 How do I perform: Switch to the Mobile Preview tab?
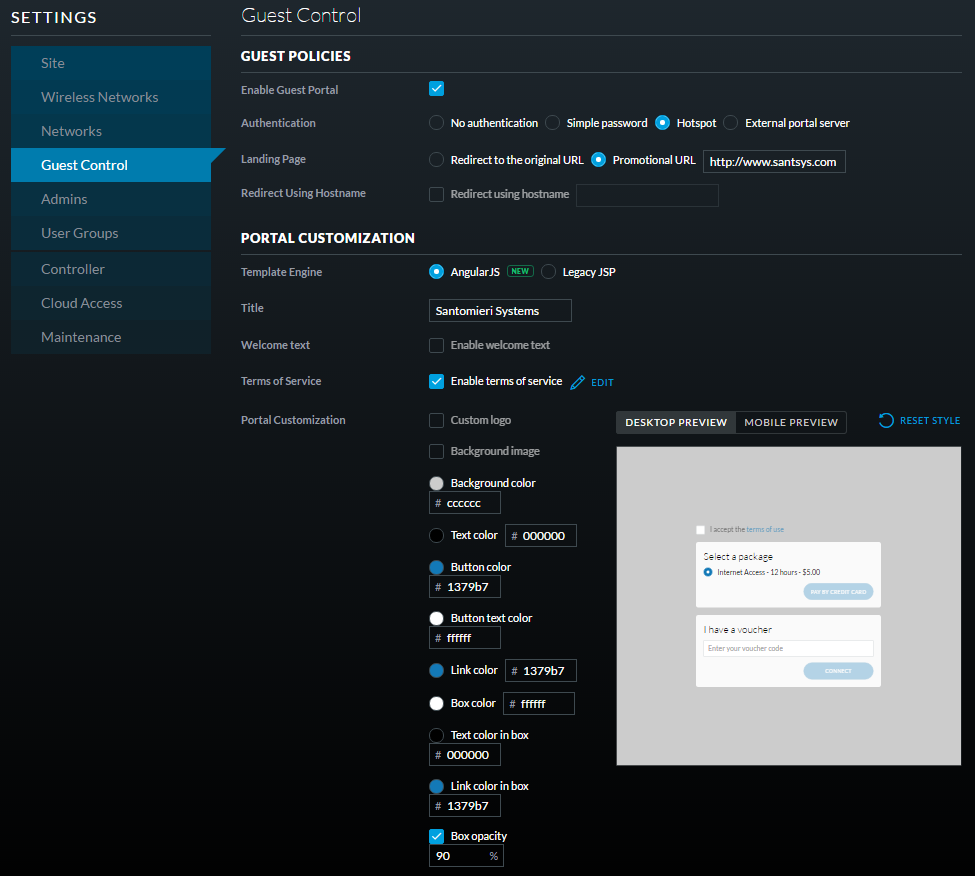790,422
